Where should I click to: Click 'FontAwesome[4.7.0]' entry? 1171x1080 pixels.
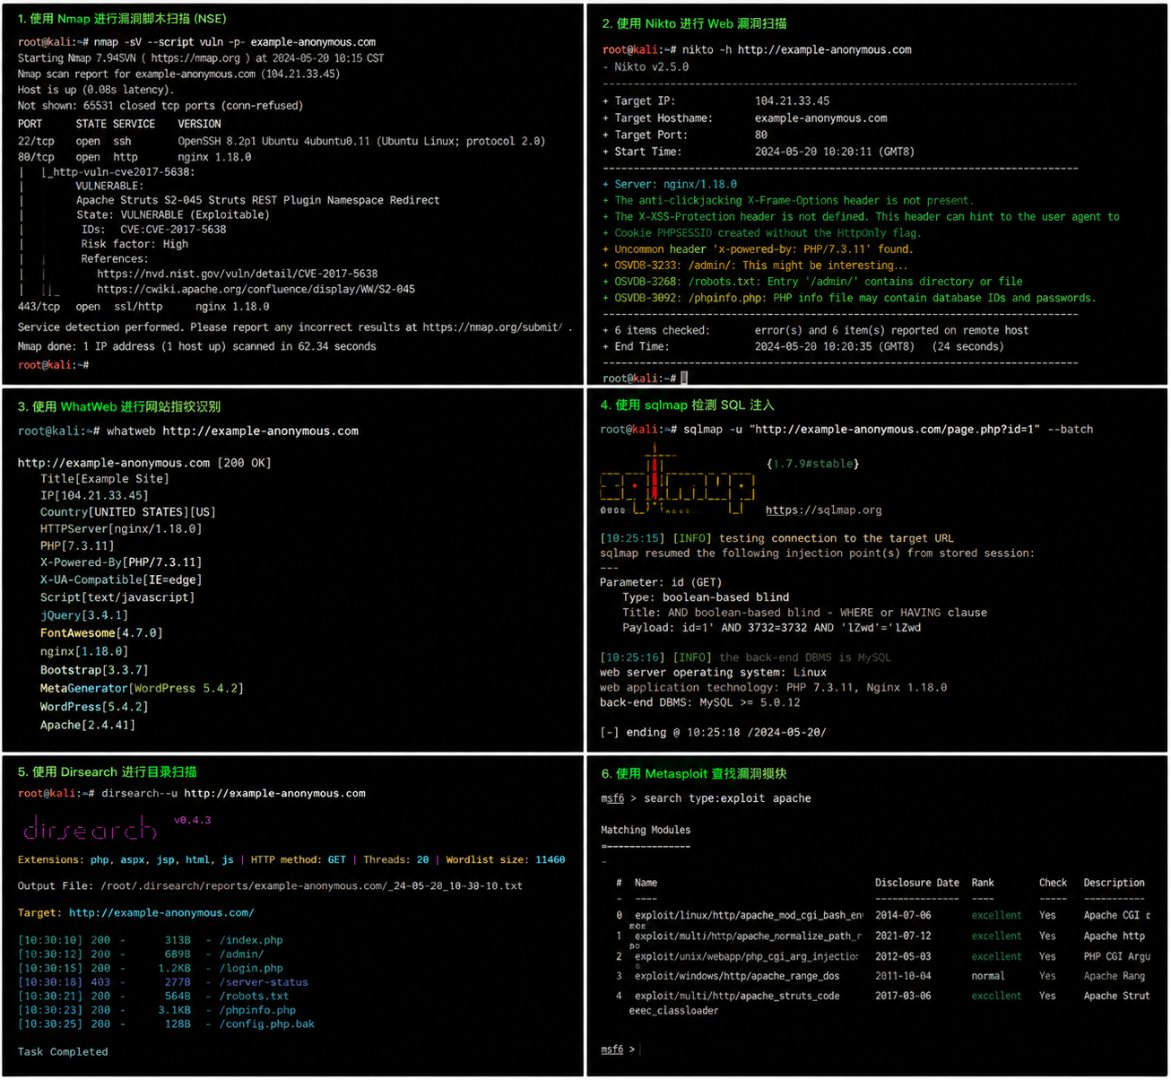click(x=102, y=633)
